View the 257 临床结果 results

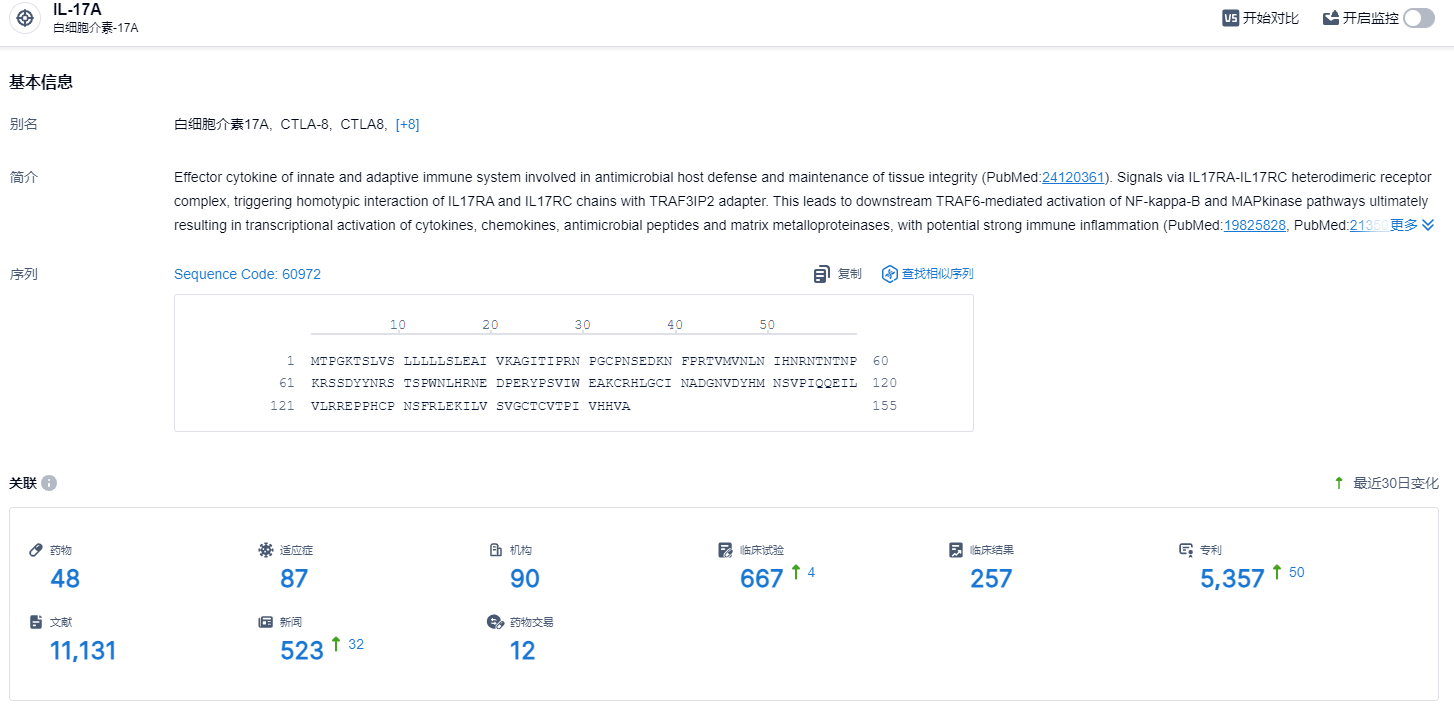pos(991,579)
